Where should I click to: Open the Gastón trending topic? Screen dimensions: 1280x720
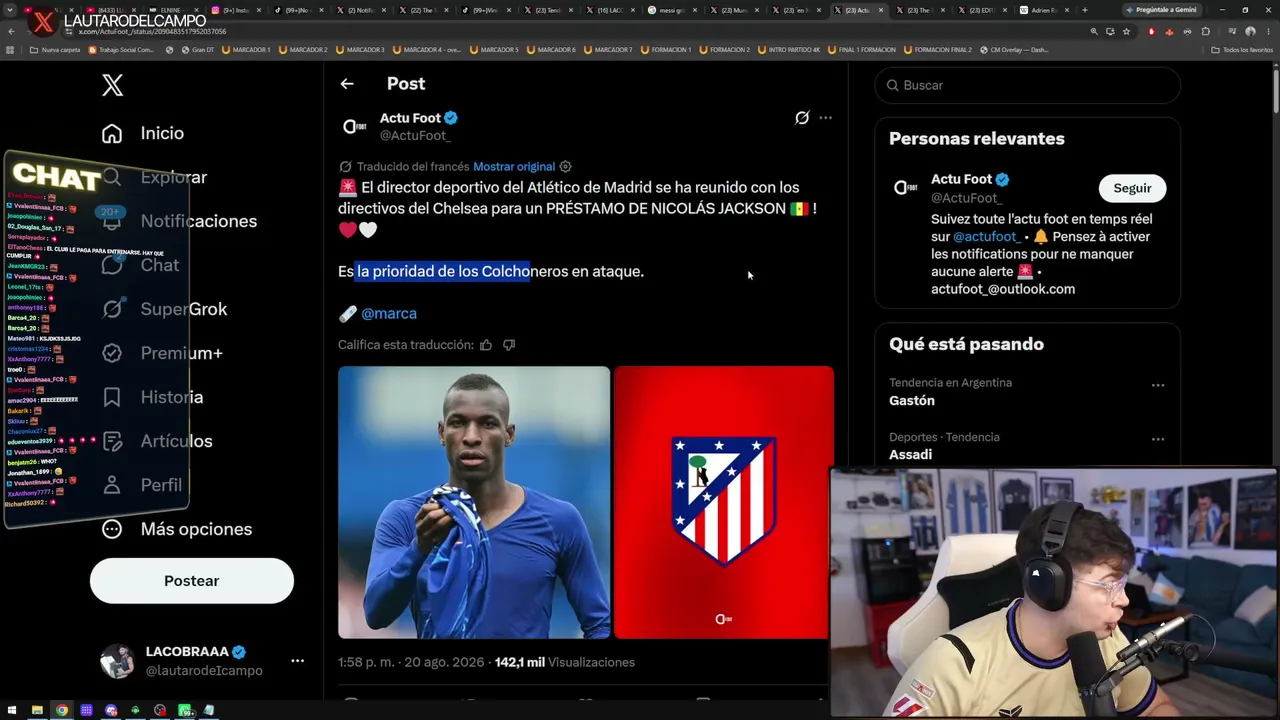pos(912,400)
